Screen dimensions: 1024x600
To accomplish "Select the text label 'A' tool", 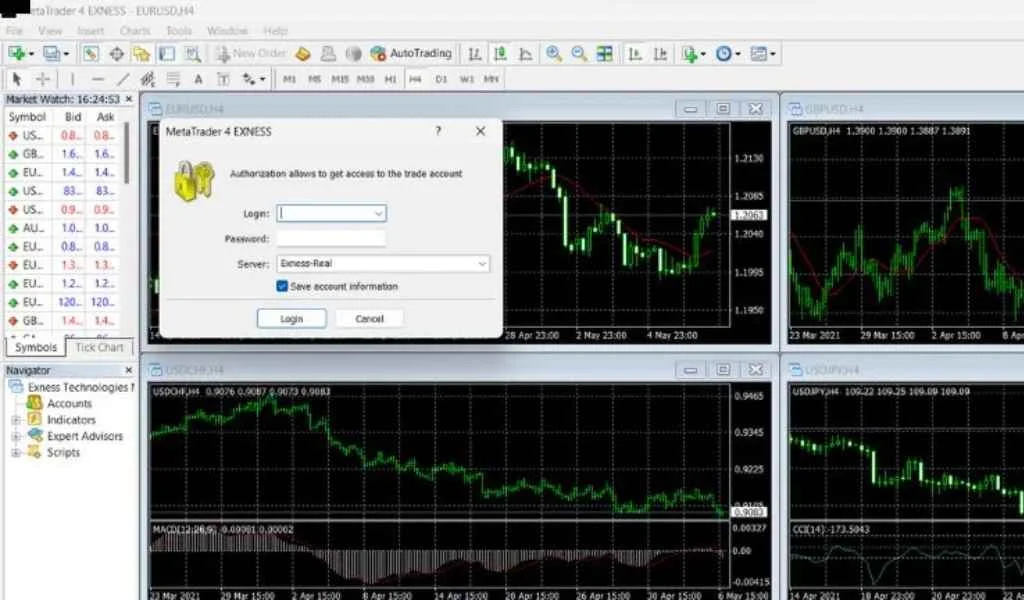I will click(198, 79).
